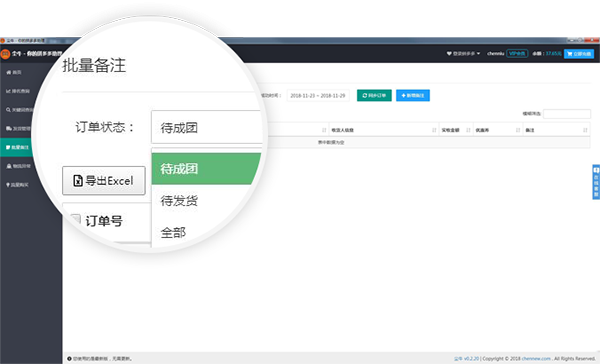600x364 pixels.
Task: Select 待成团 in the dropdown list
Action: [x=206, y=168]
